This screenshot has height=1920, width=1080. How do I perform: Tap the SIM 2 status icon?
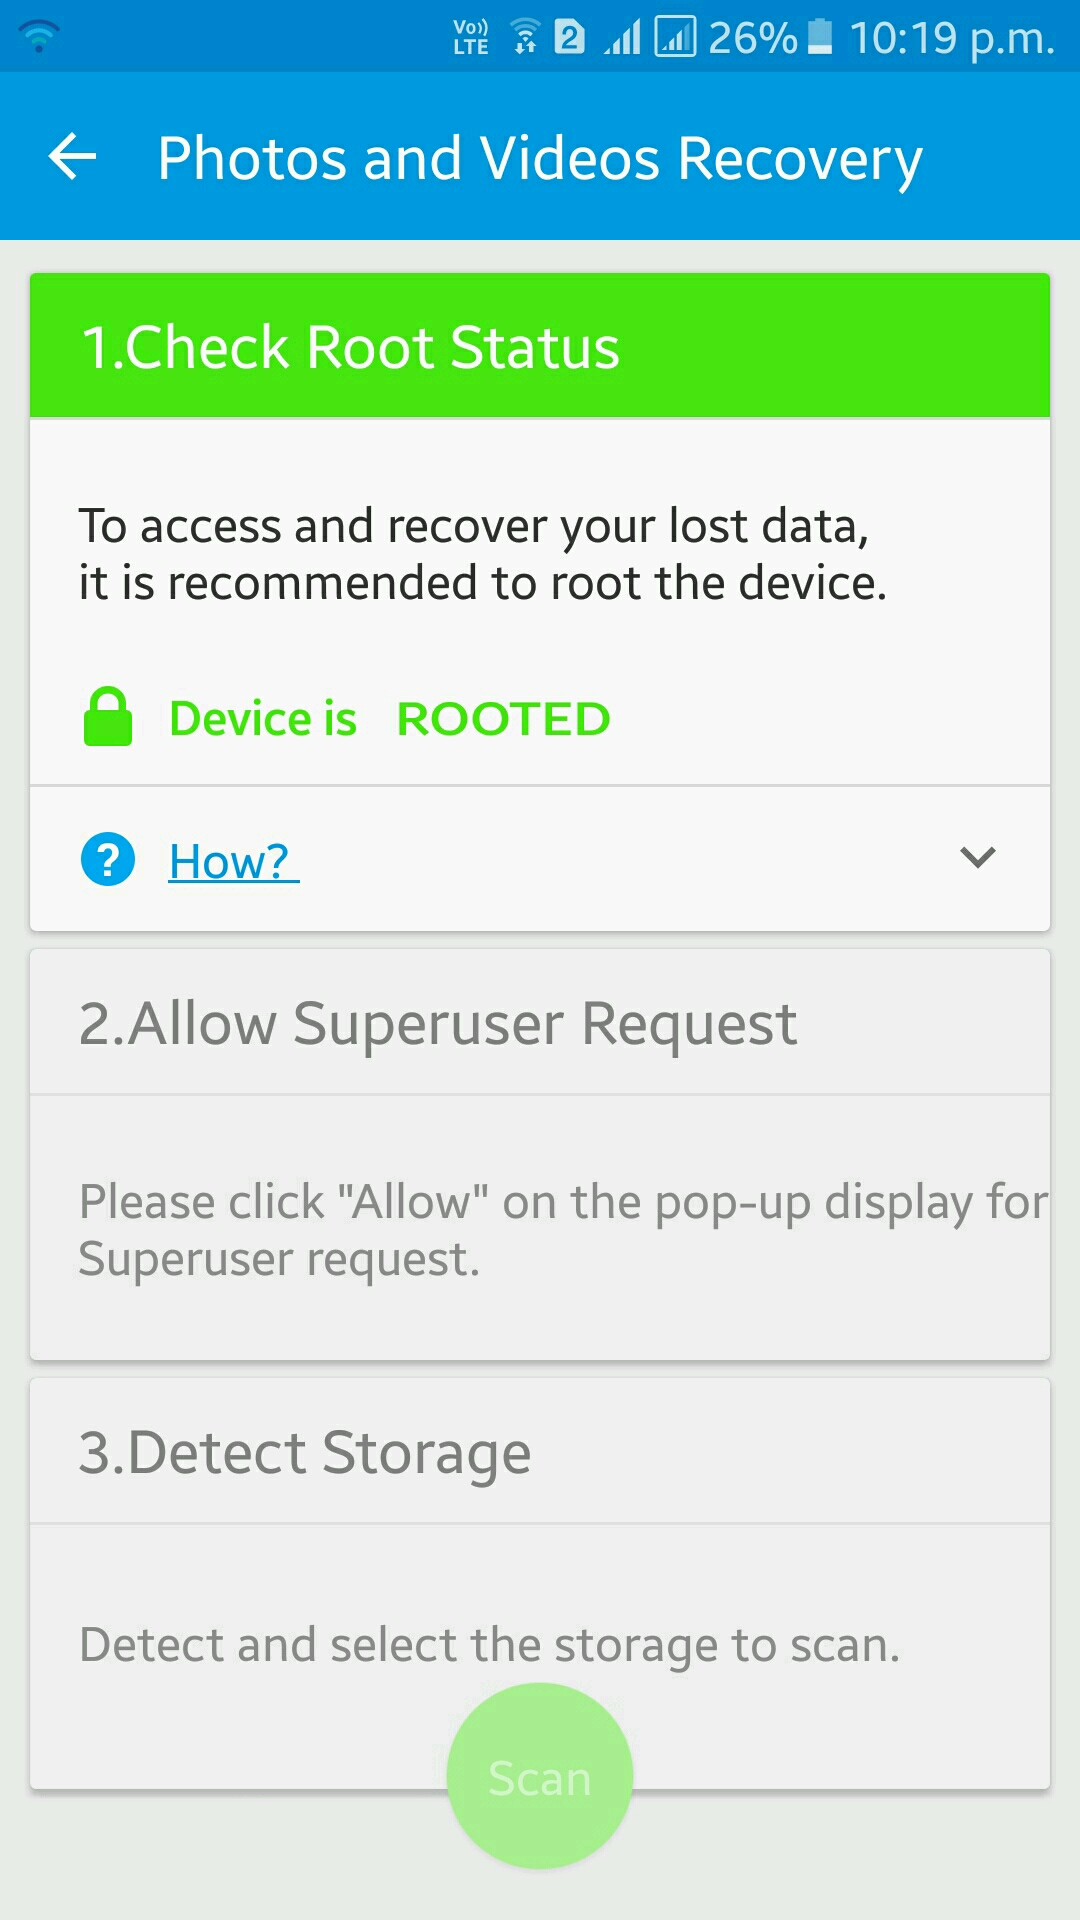(570, 38)
